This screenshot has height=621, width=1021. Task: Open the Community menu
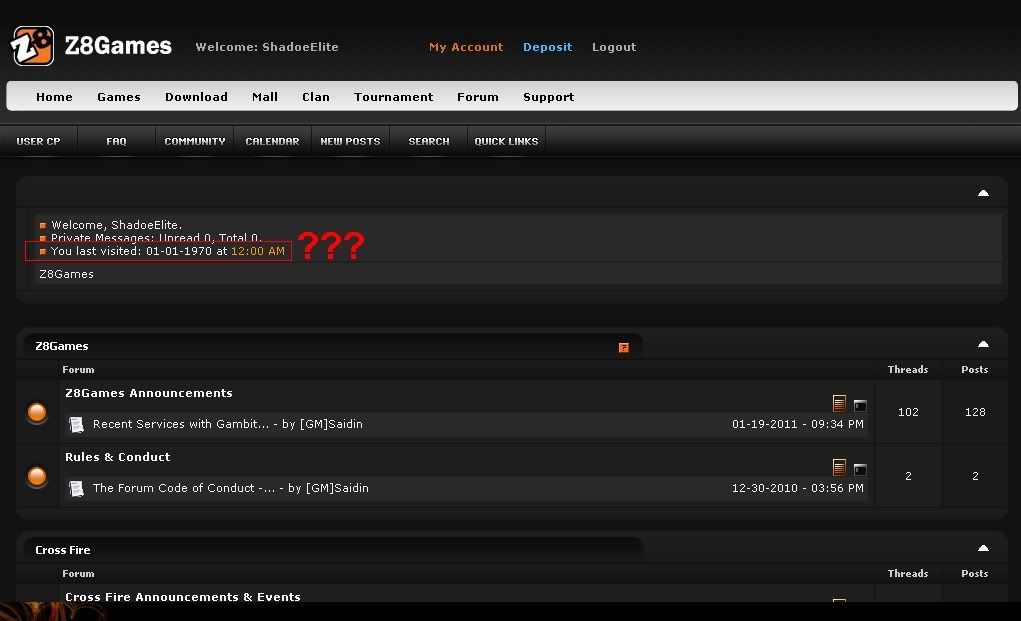[194, 141]
